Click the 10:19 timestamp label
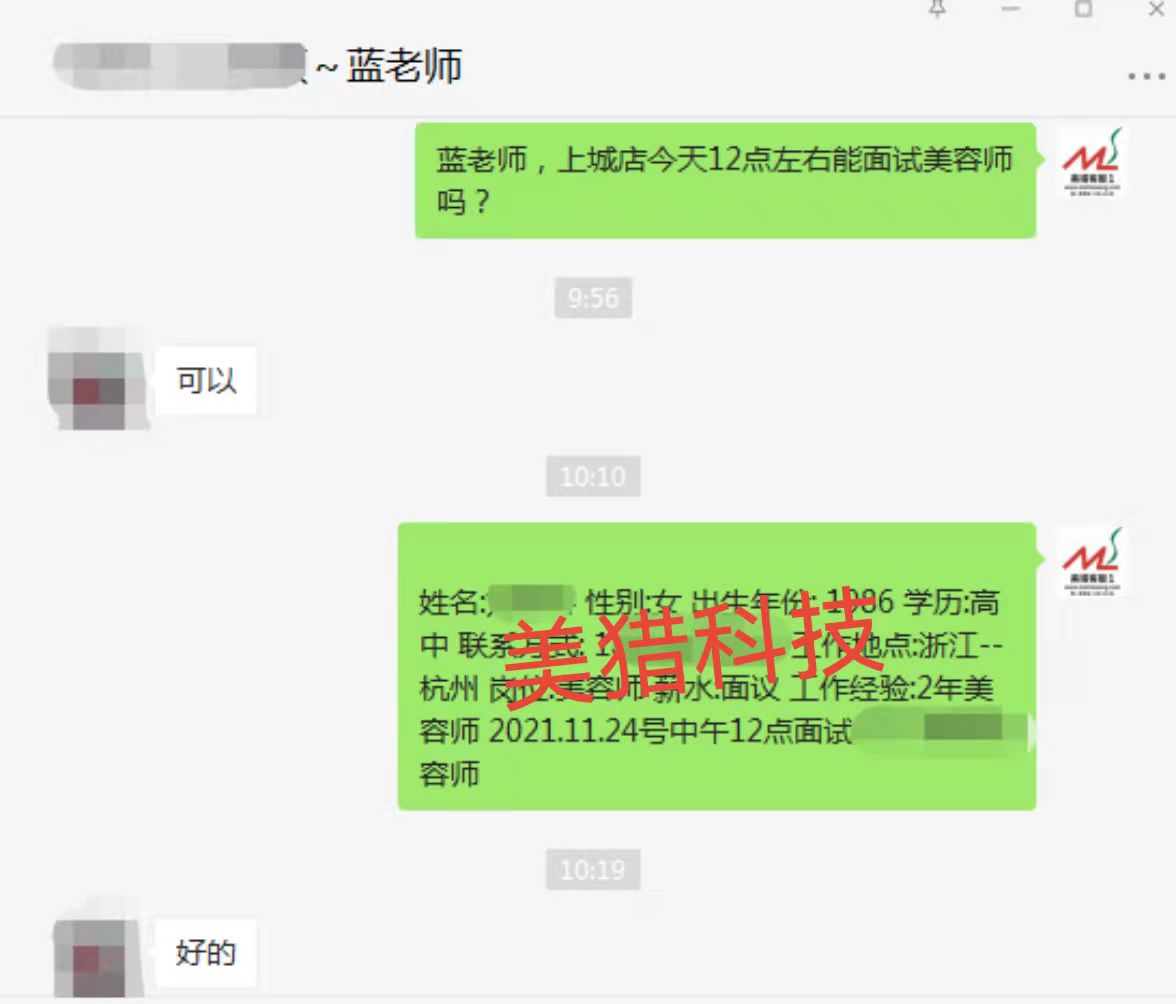The width and height of the screenshot is (1176, 1004). tap(593, 870)
